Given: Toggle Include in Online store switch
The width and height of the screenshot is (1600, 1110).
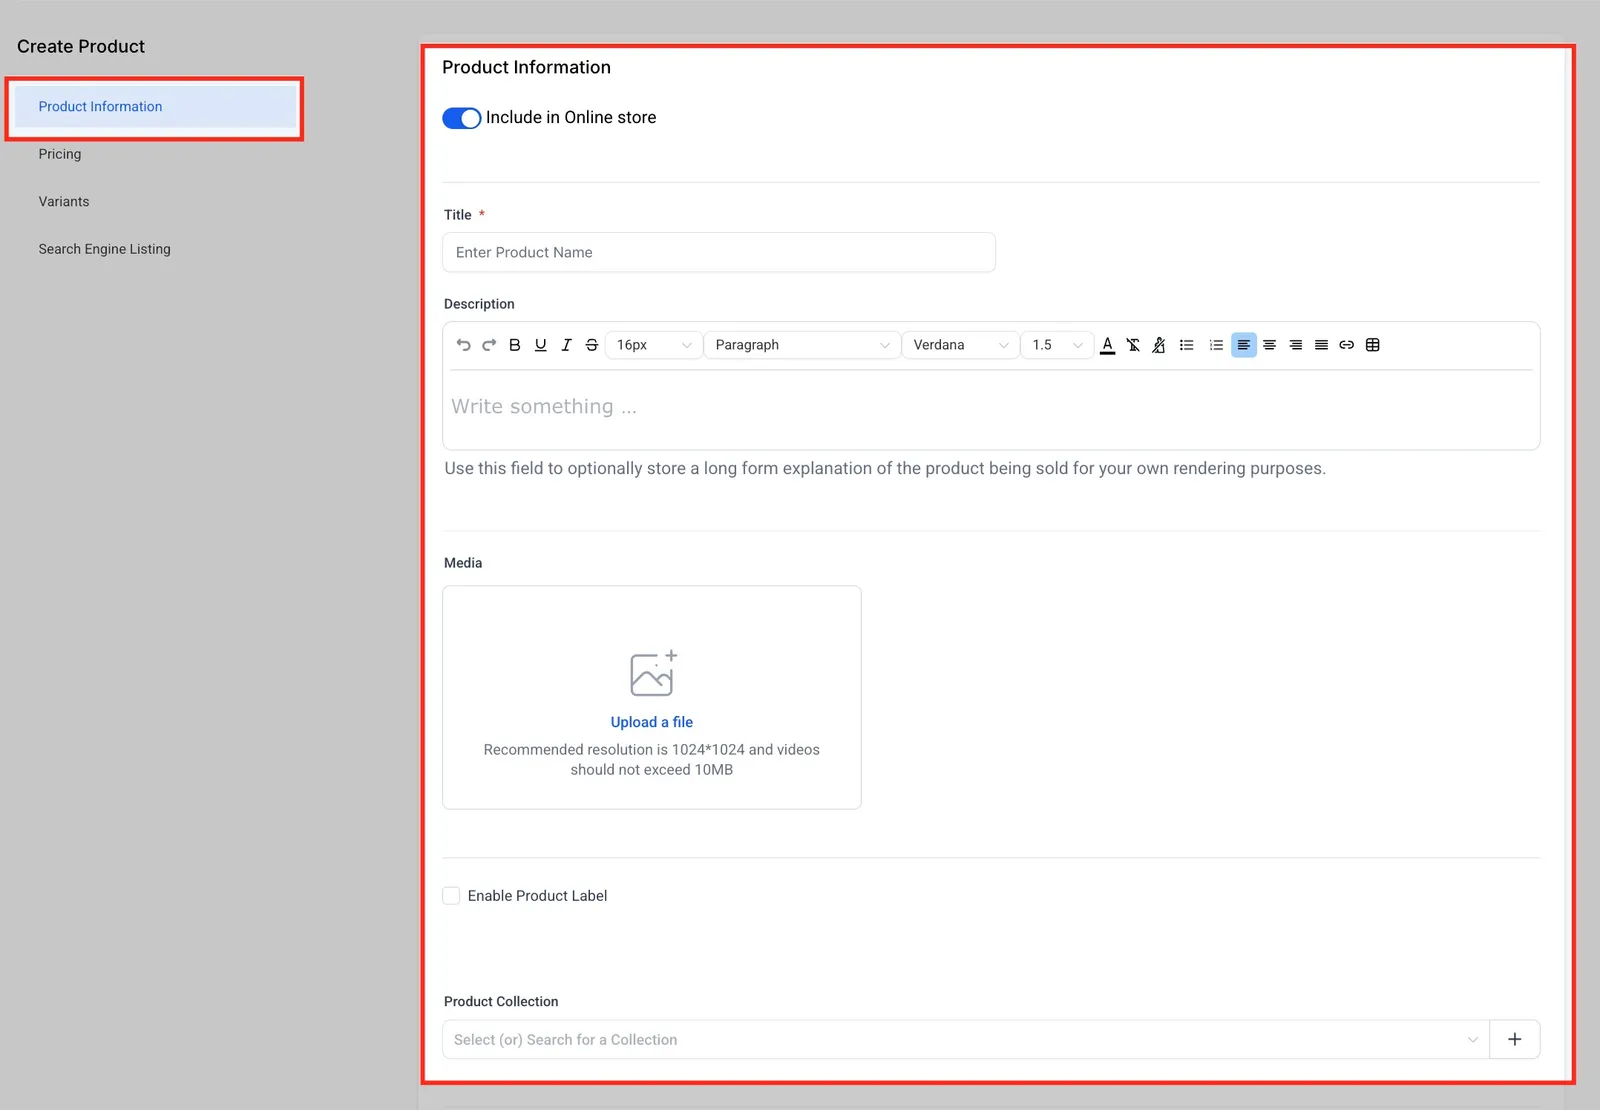Looking at the screenshot, I should [462, 118].
